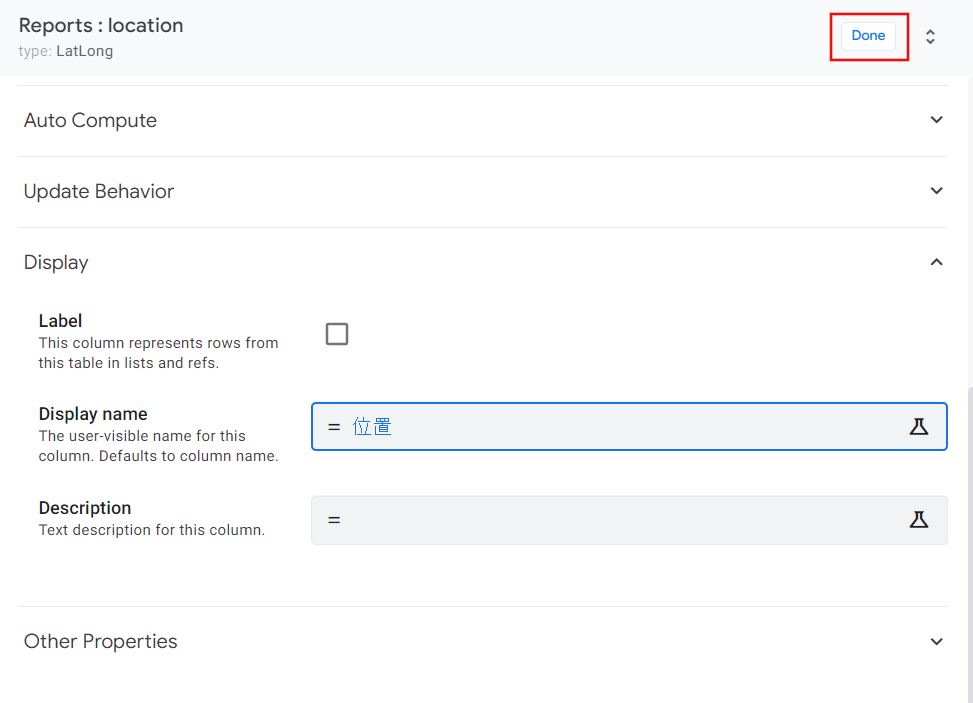
Task: Select the 位置 display name text
Action: pyautogui.click(x=372, y=425)
